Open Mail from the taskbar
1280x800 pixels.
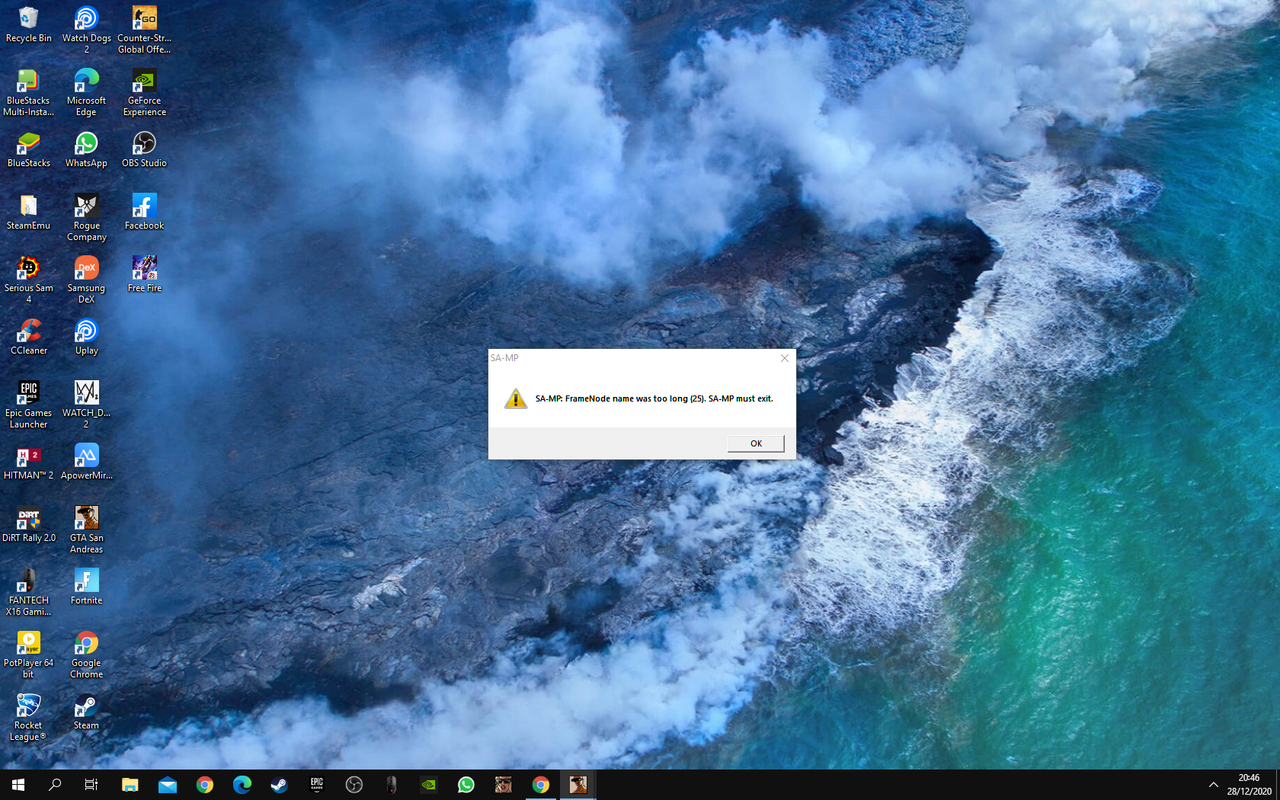[x=167, y=785]
